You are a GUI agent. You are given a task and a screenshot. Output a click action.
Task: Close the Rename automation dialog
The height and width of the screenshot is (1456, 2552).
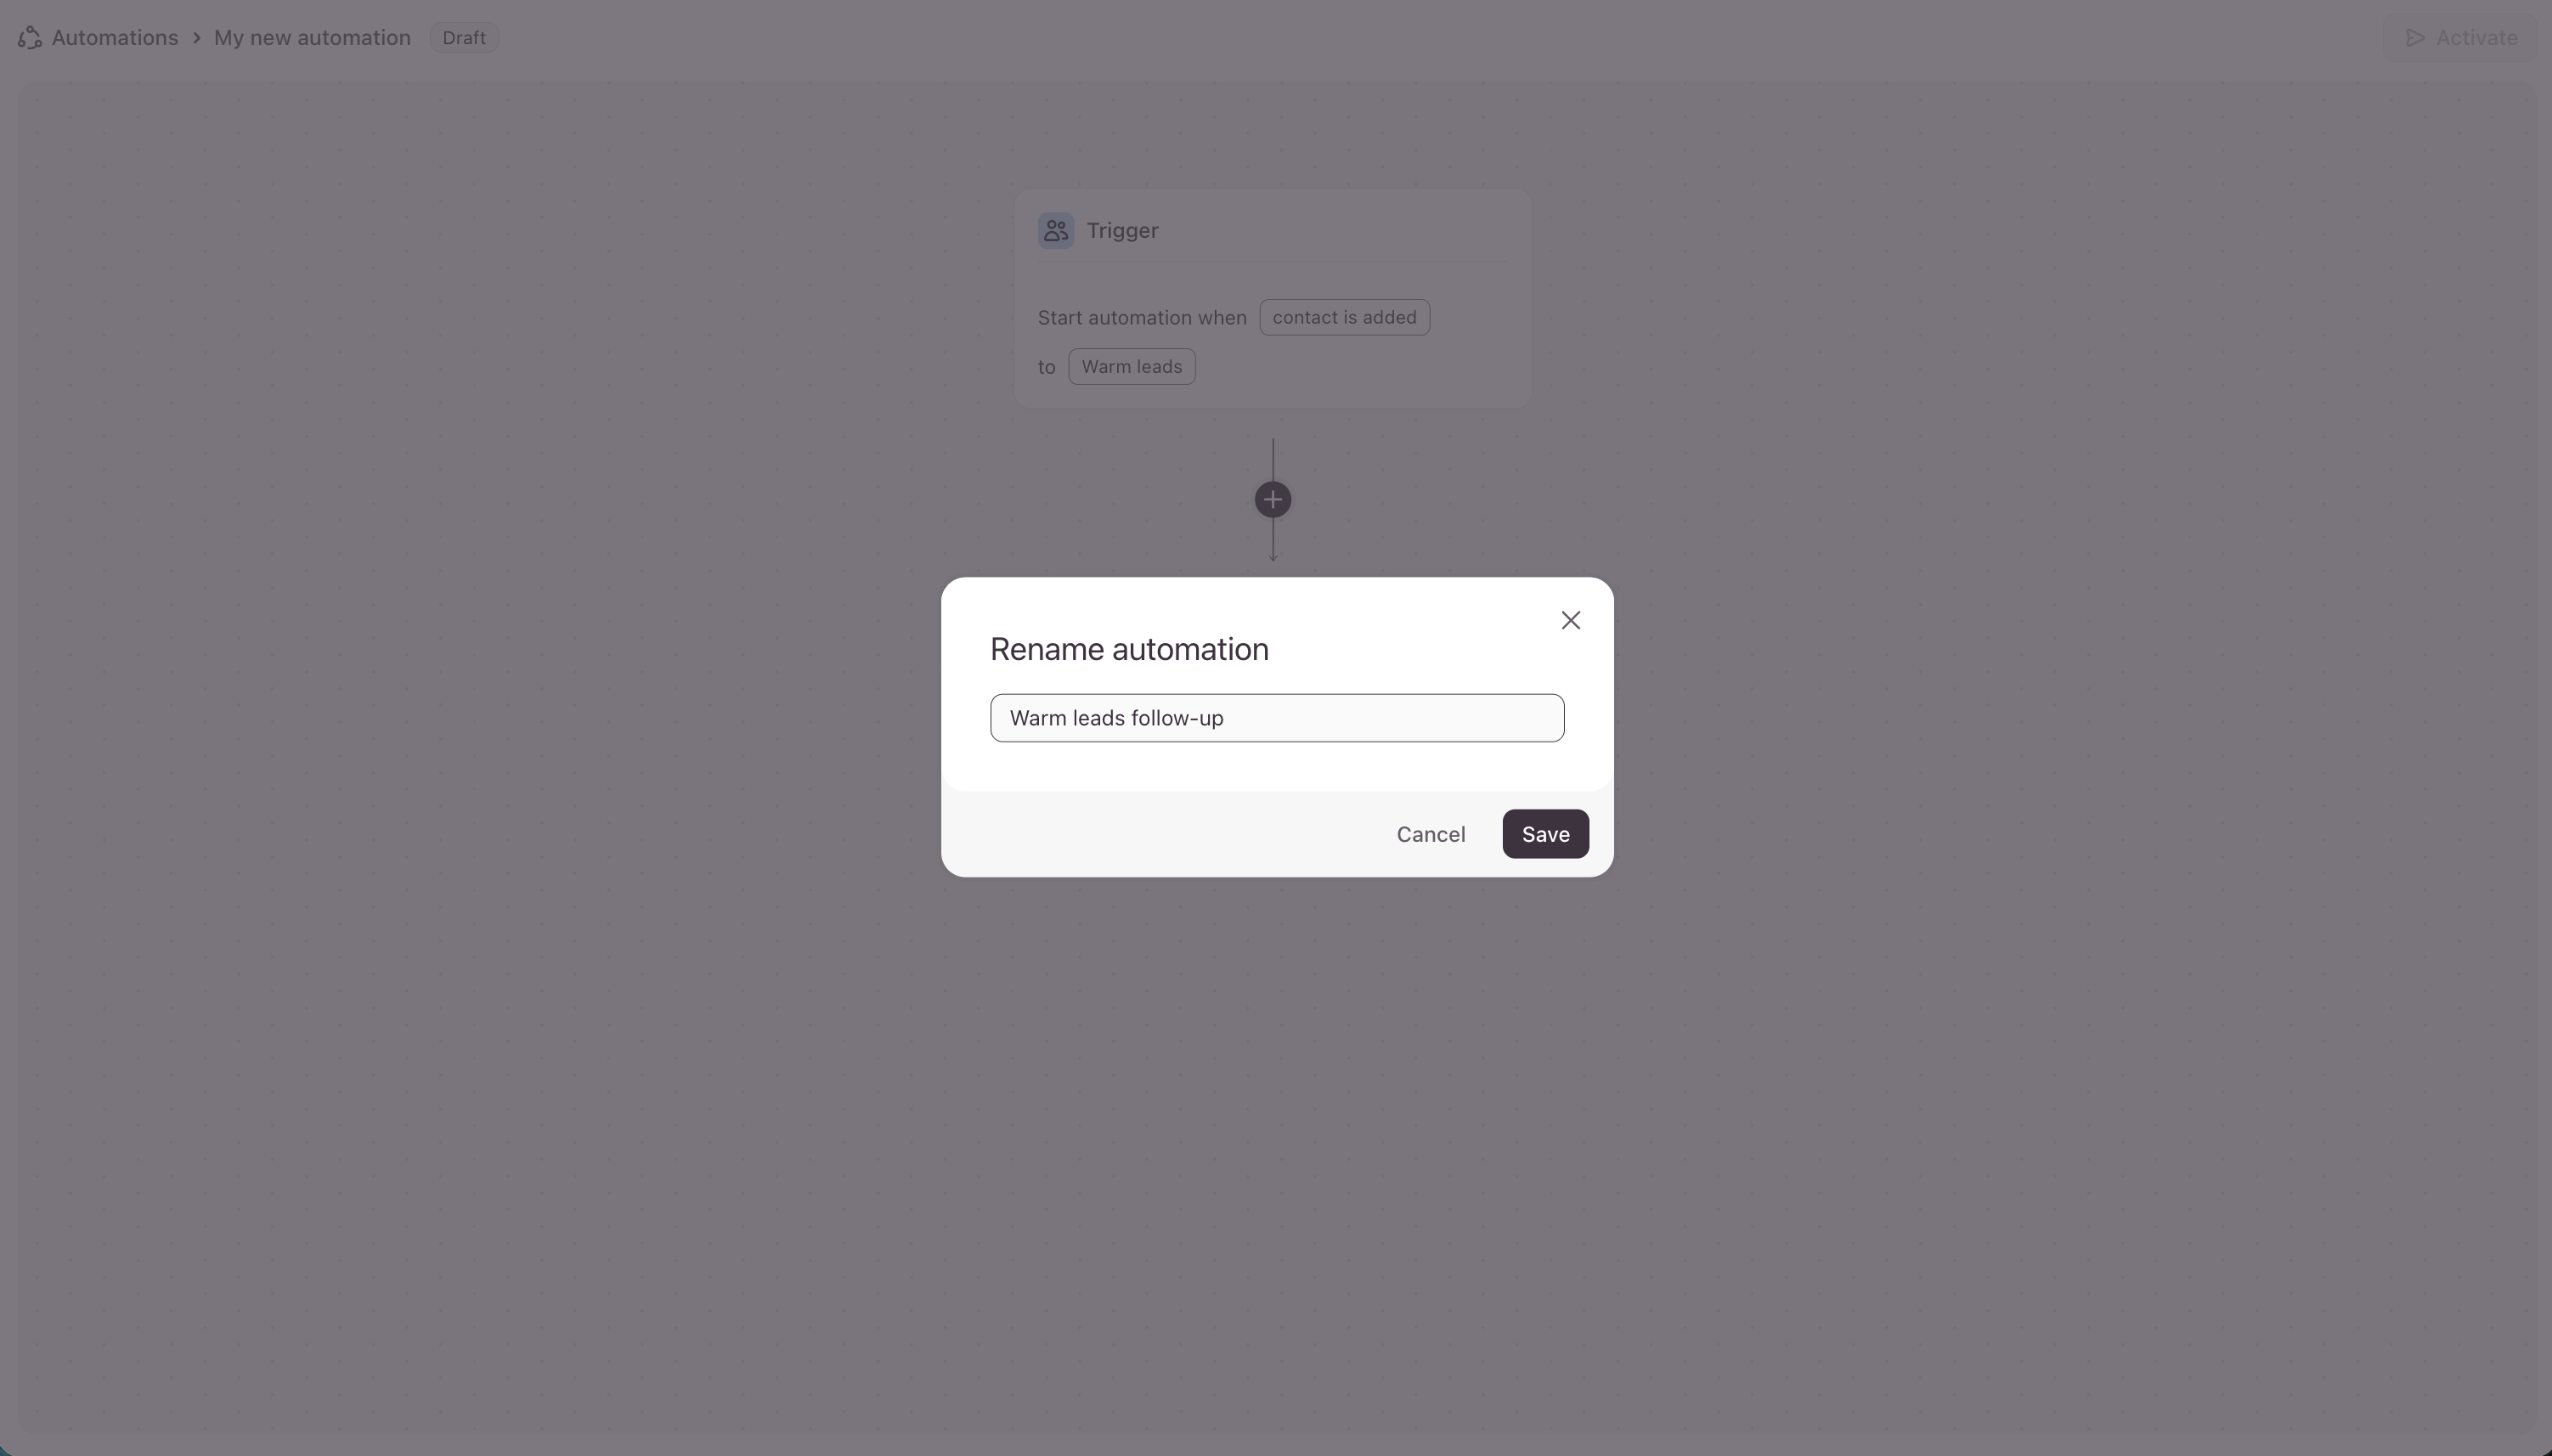1571,621
